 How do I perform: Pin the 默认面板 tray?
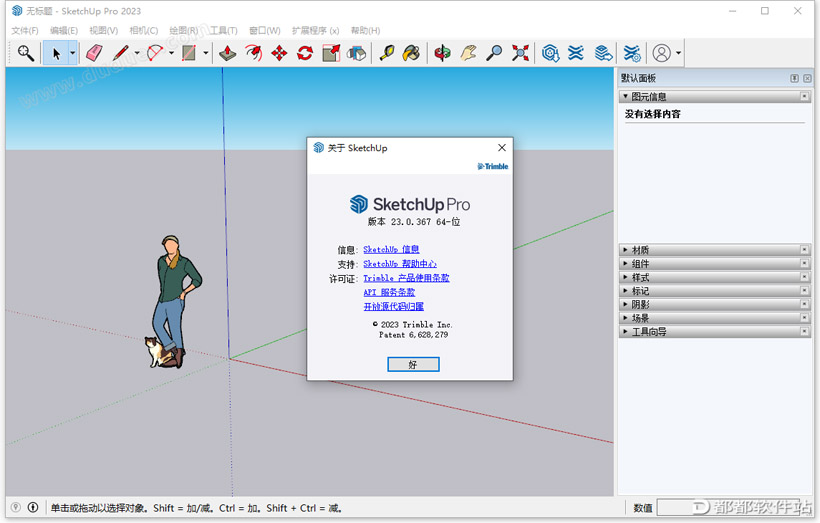coord(794,78)
